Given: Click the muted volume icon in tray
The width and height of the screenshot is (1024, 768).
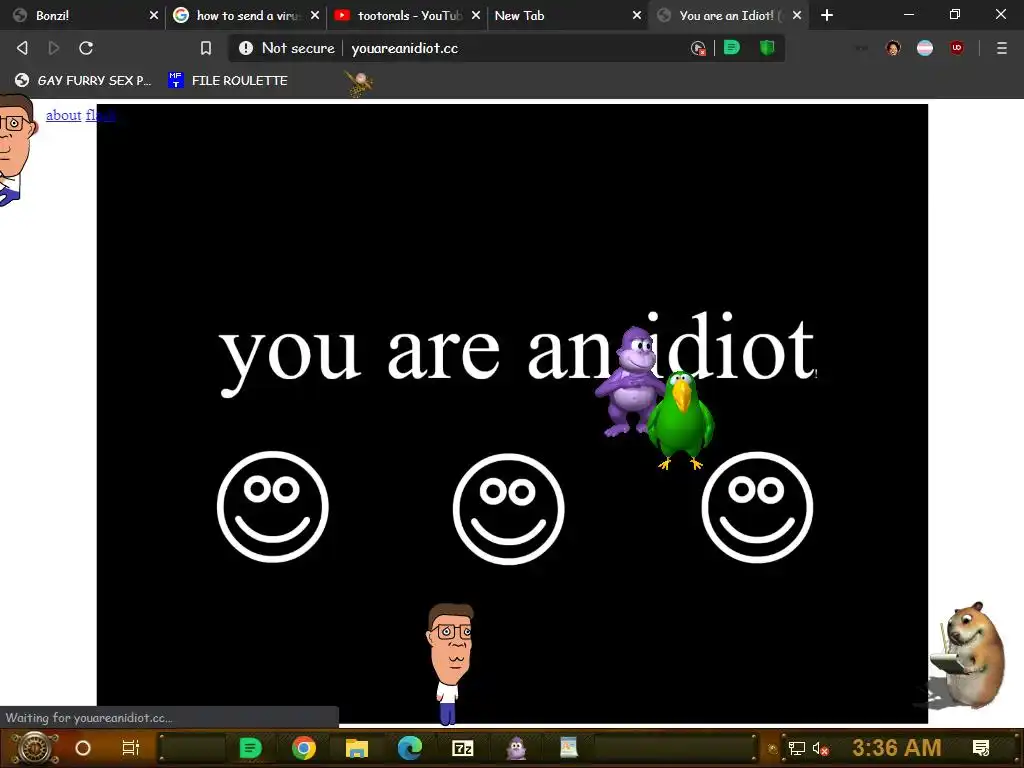Looking at the screenshot, I should point(820,748).
